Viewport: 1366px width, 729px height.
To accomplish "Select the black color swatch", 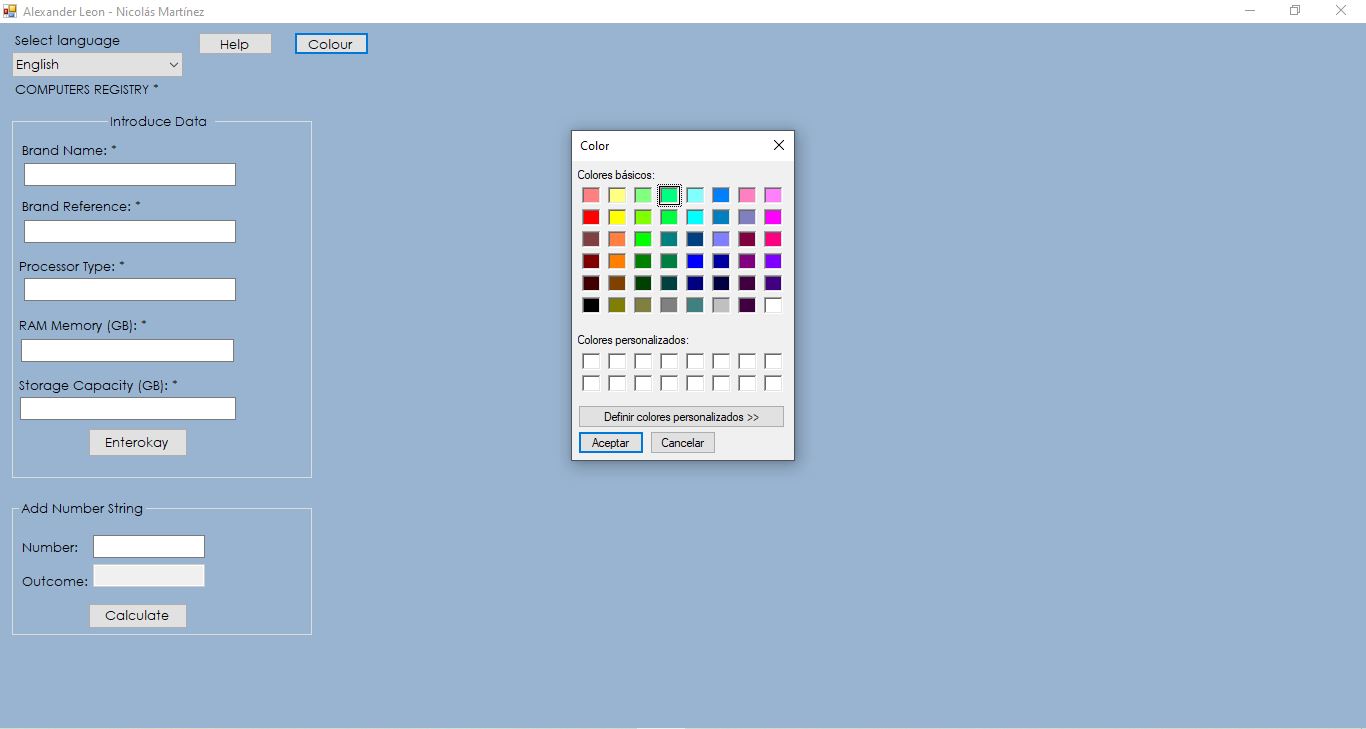I will [591, 305].
